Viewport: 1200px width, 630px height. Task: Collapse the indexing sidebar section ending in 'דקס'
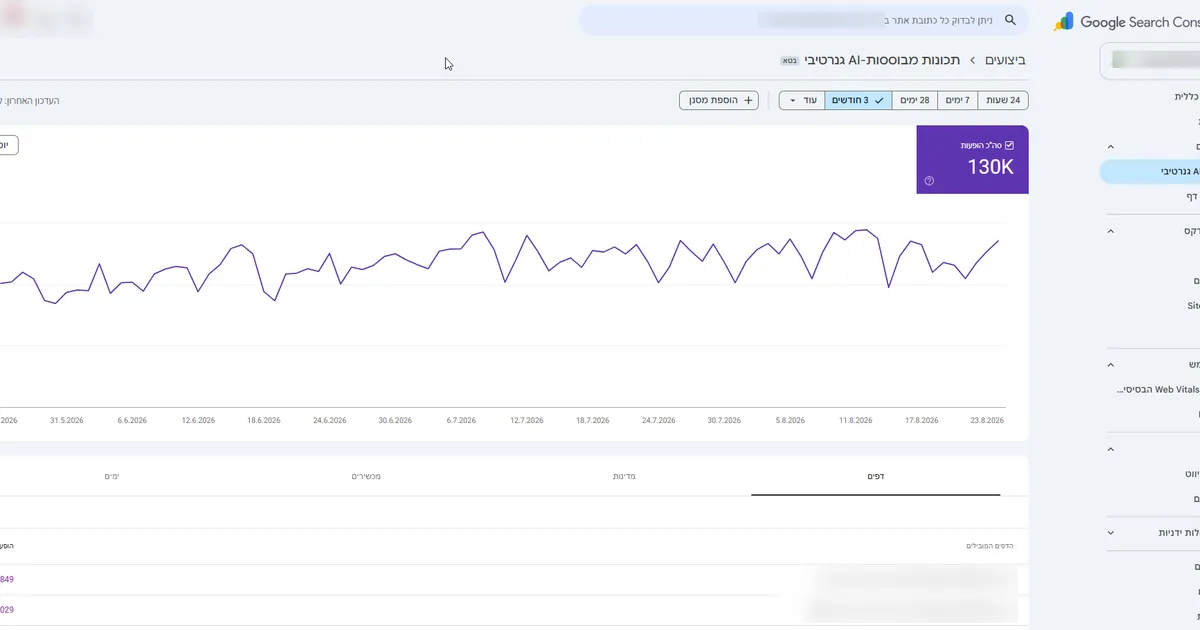point(1110,231)
